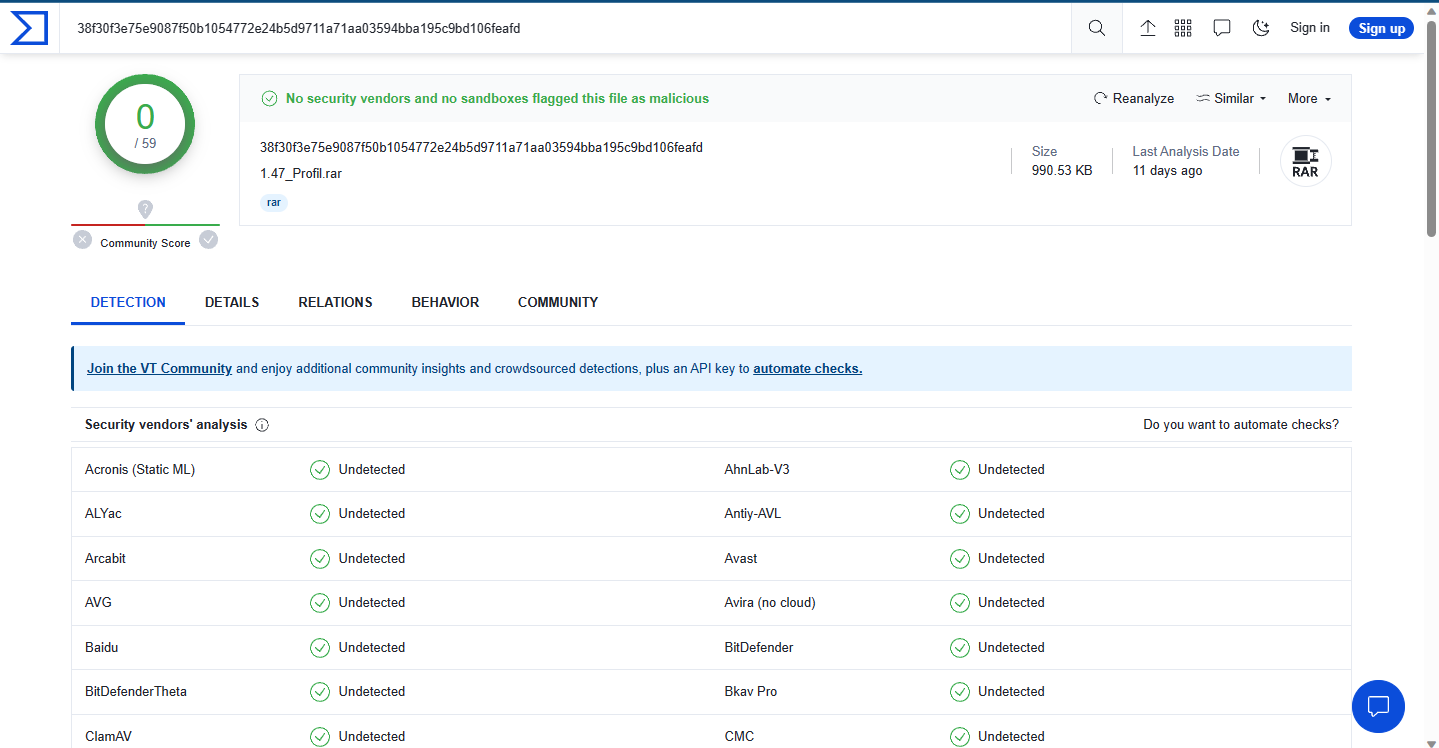Switch to the DETECTION tab
The image size is (1439, 748).
[128, 302]
